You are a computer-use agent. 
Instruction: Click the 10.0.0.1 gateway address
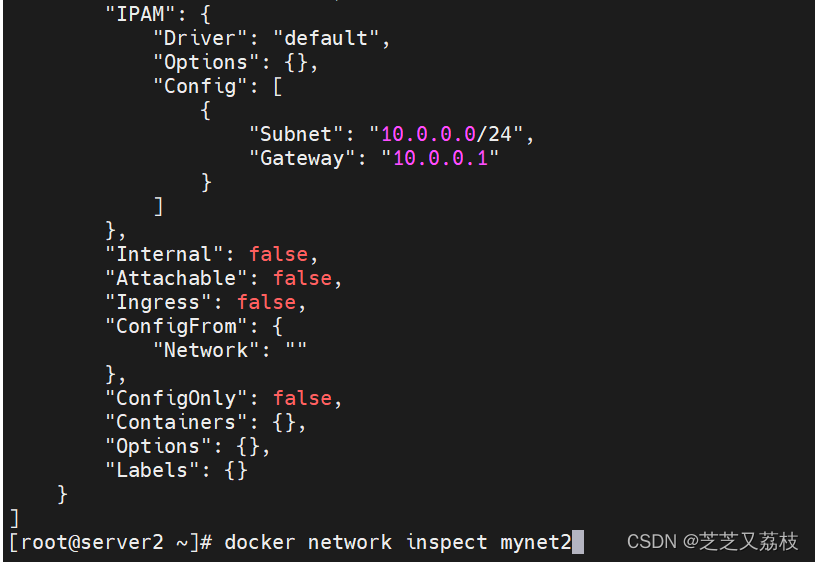pyautogui.click(x=440, y=158)
